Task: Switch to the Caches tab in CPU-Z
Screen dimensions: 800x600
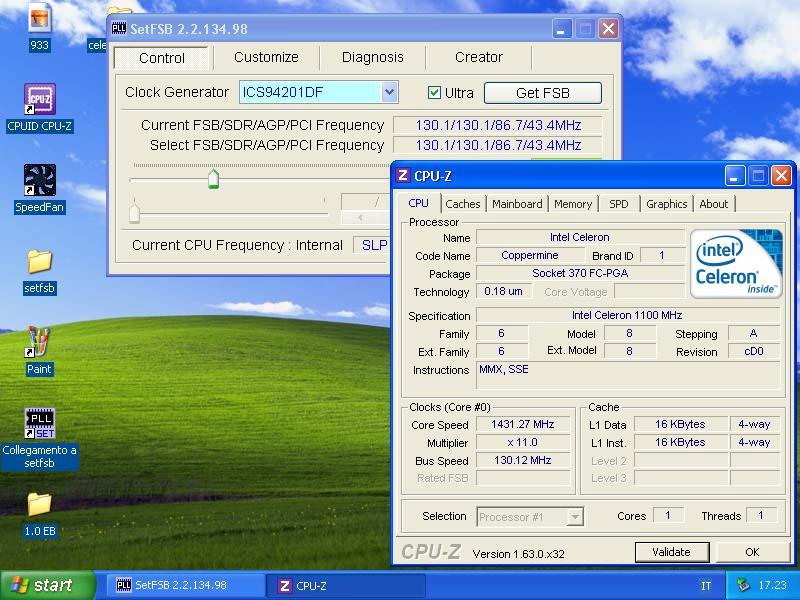Action: click(x=463, y=204)
